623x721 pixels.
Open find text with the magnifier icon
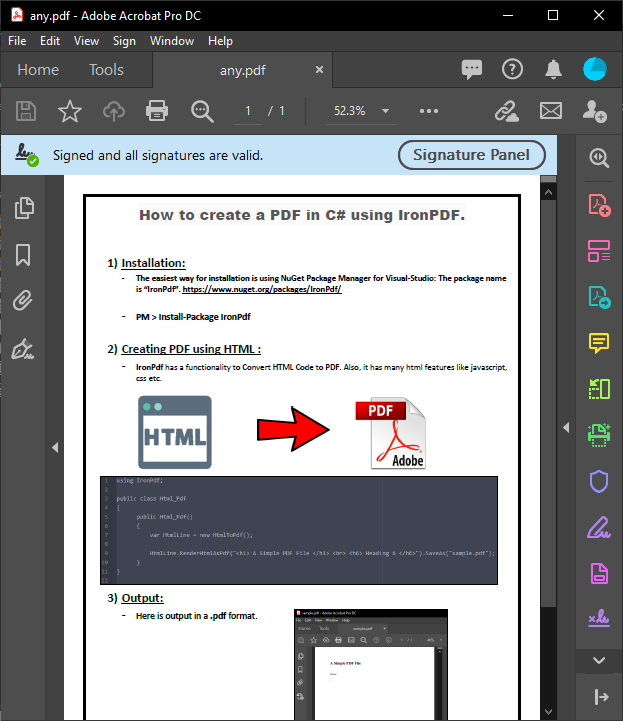[x=202, y=111]
